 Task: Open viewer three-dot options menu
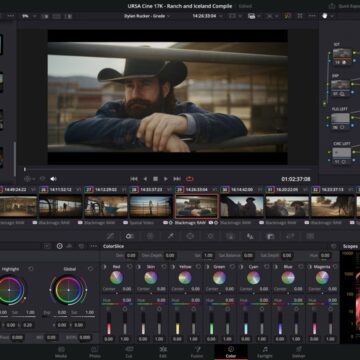tap(312, 16)
